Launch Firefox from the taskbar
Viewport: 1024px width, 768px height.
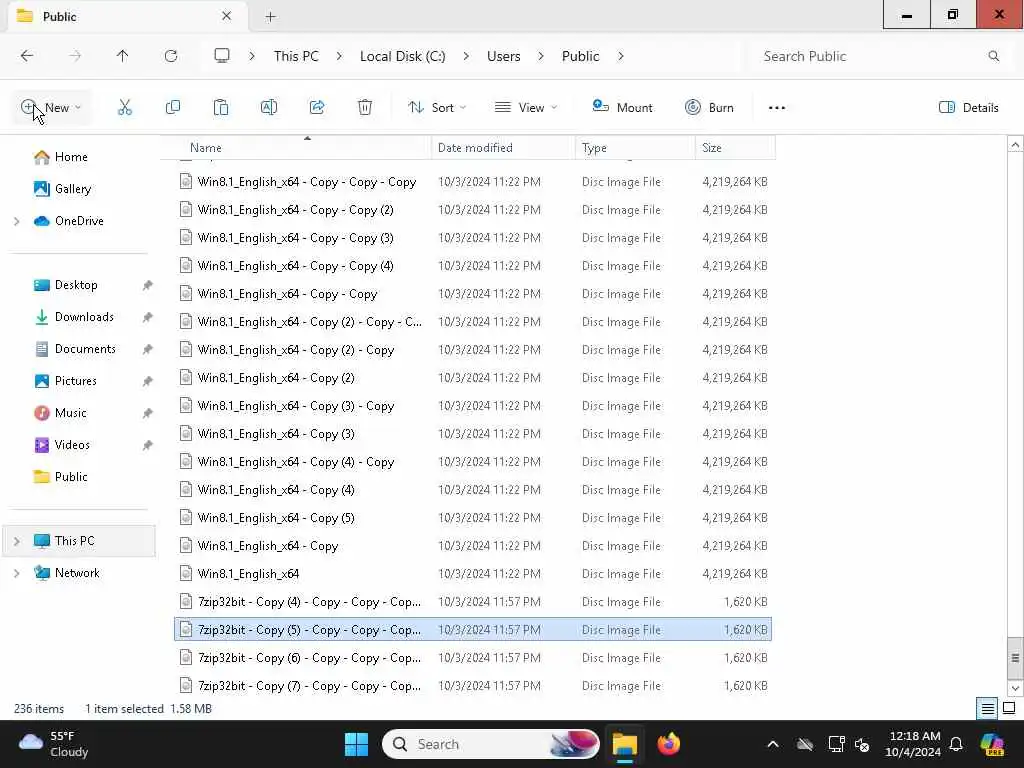669,744
